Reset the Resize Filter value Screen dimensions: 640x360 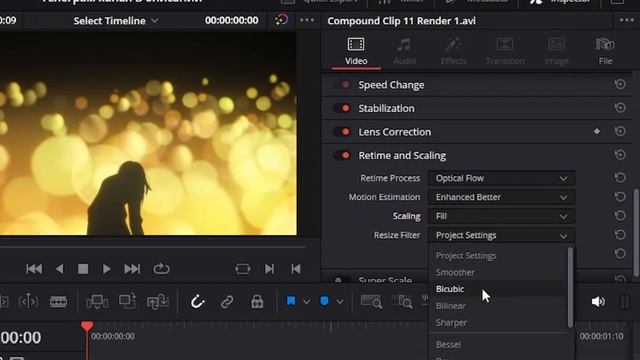point(620,235)
